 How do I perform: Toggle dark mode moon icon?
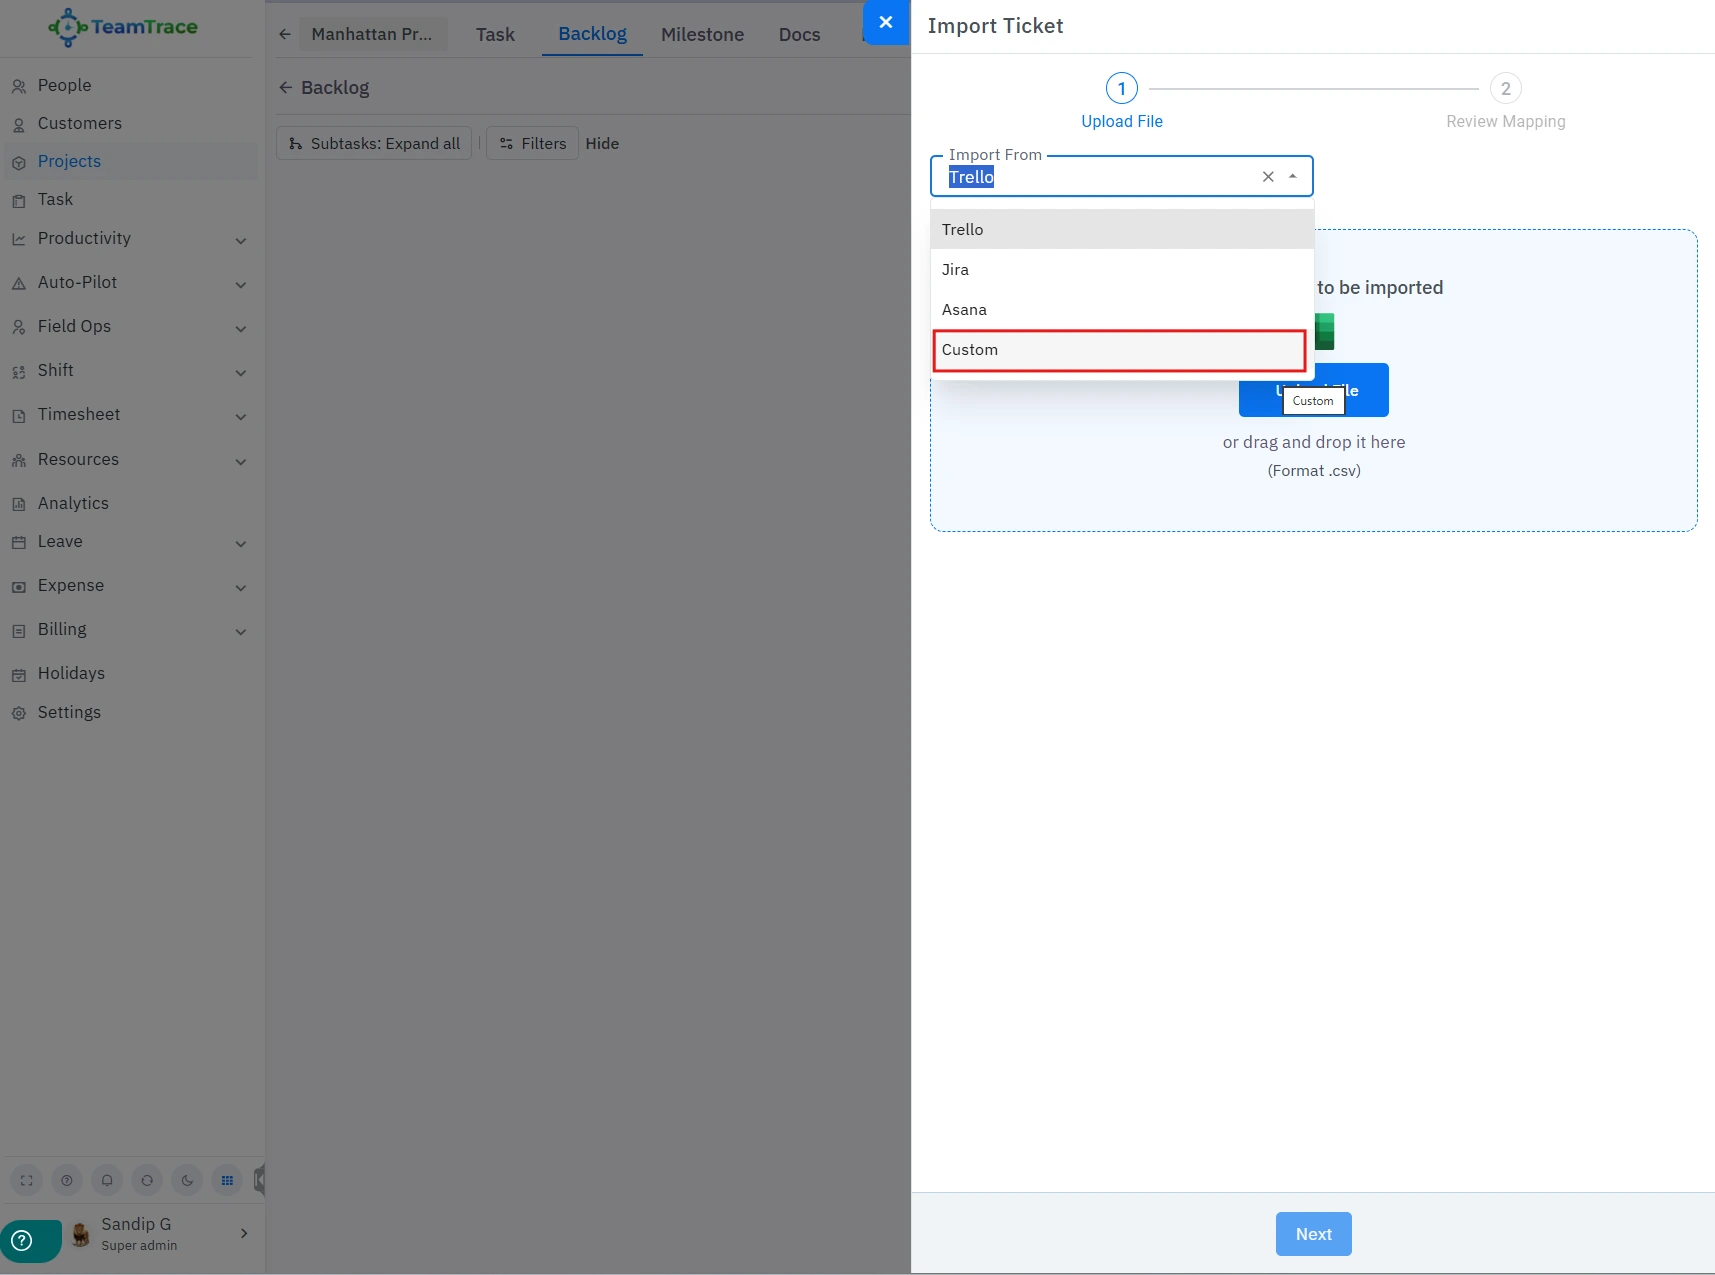pos(187,1181)
